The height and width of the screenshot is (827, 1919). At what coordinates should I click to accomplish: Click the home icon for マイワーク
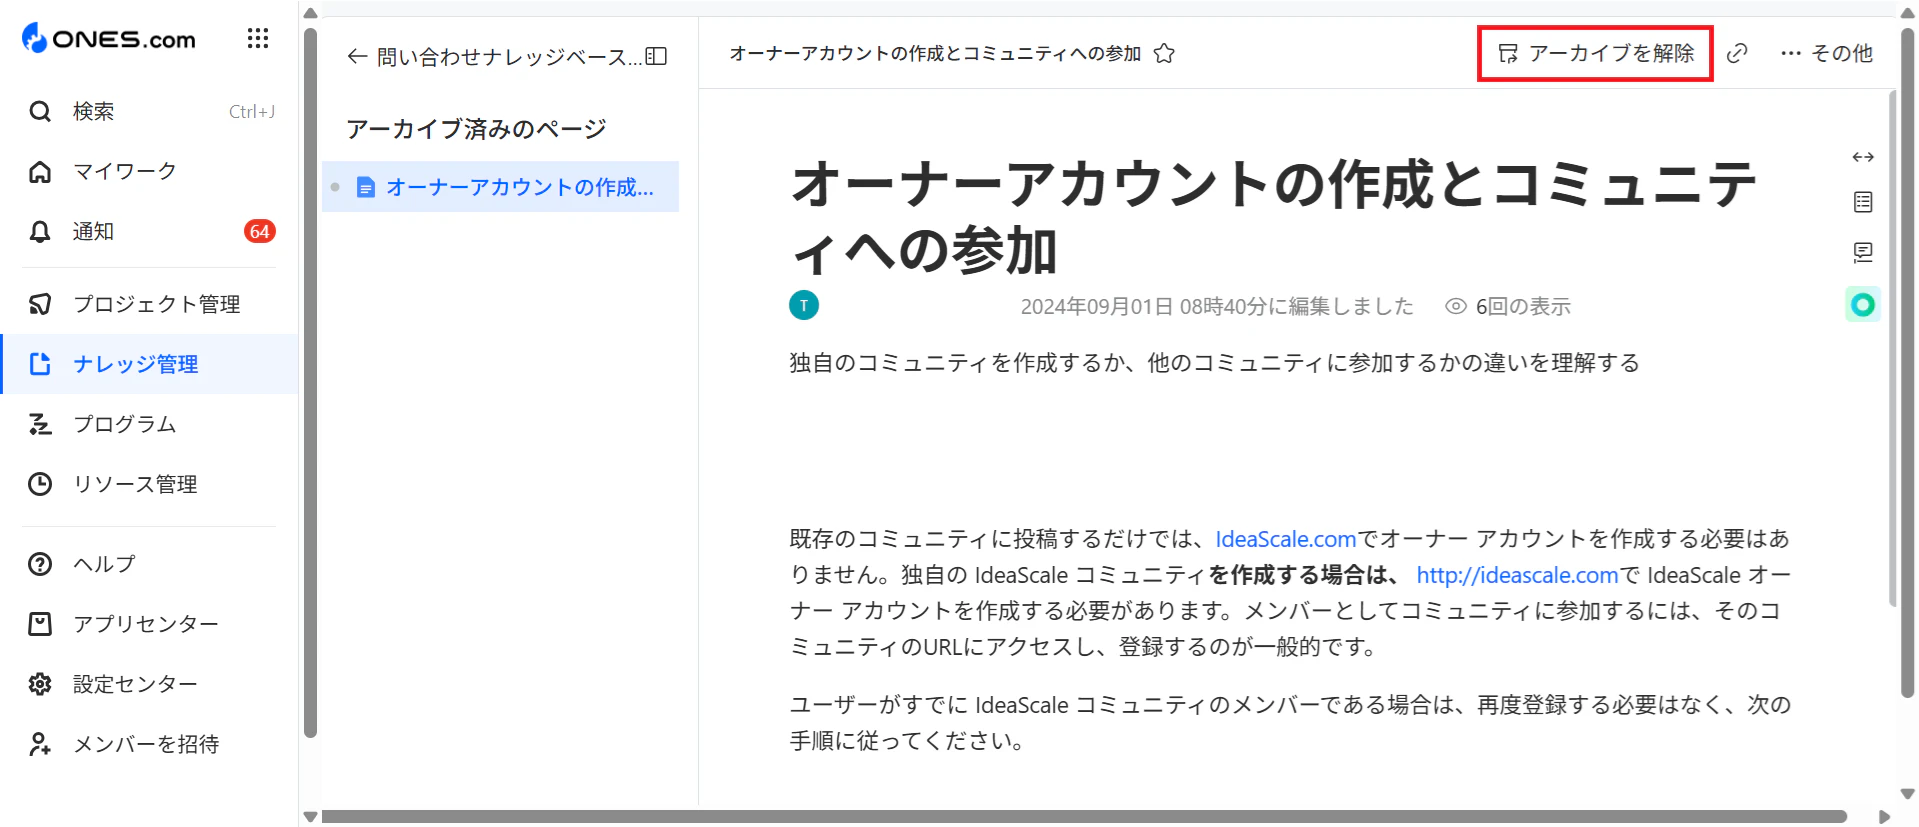(x=40, y=171)
